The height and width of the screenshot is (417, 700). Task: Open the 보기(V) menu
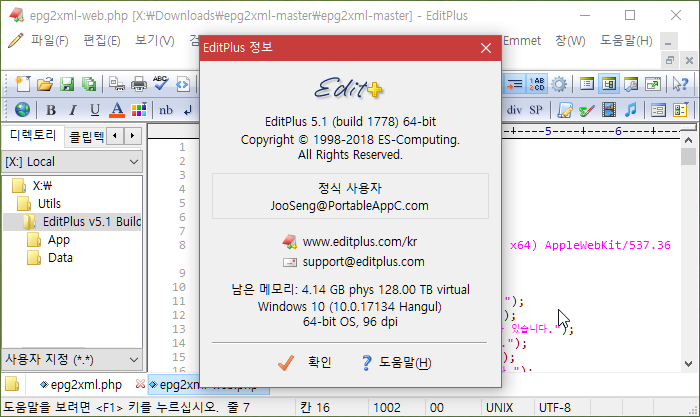[154, 41]
